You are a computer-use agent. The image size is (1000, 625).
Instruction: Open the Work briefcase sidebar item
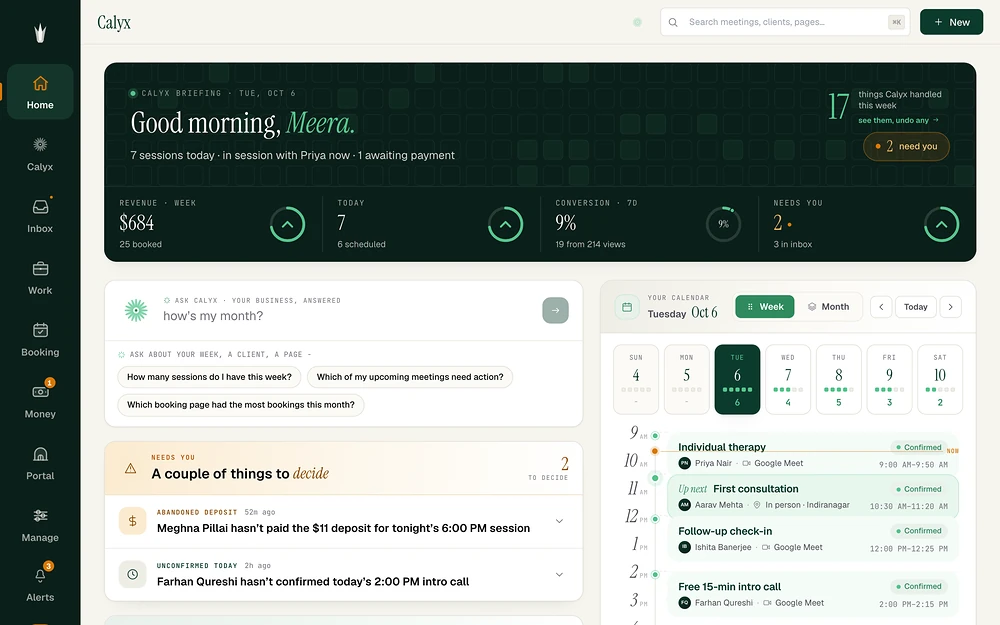tap(40, 277)
